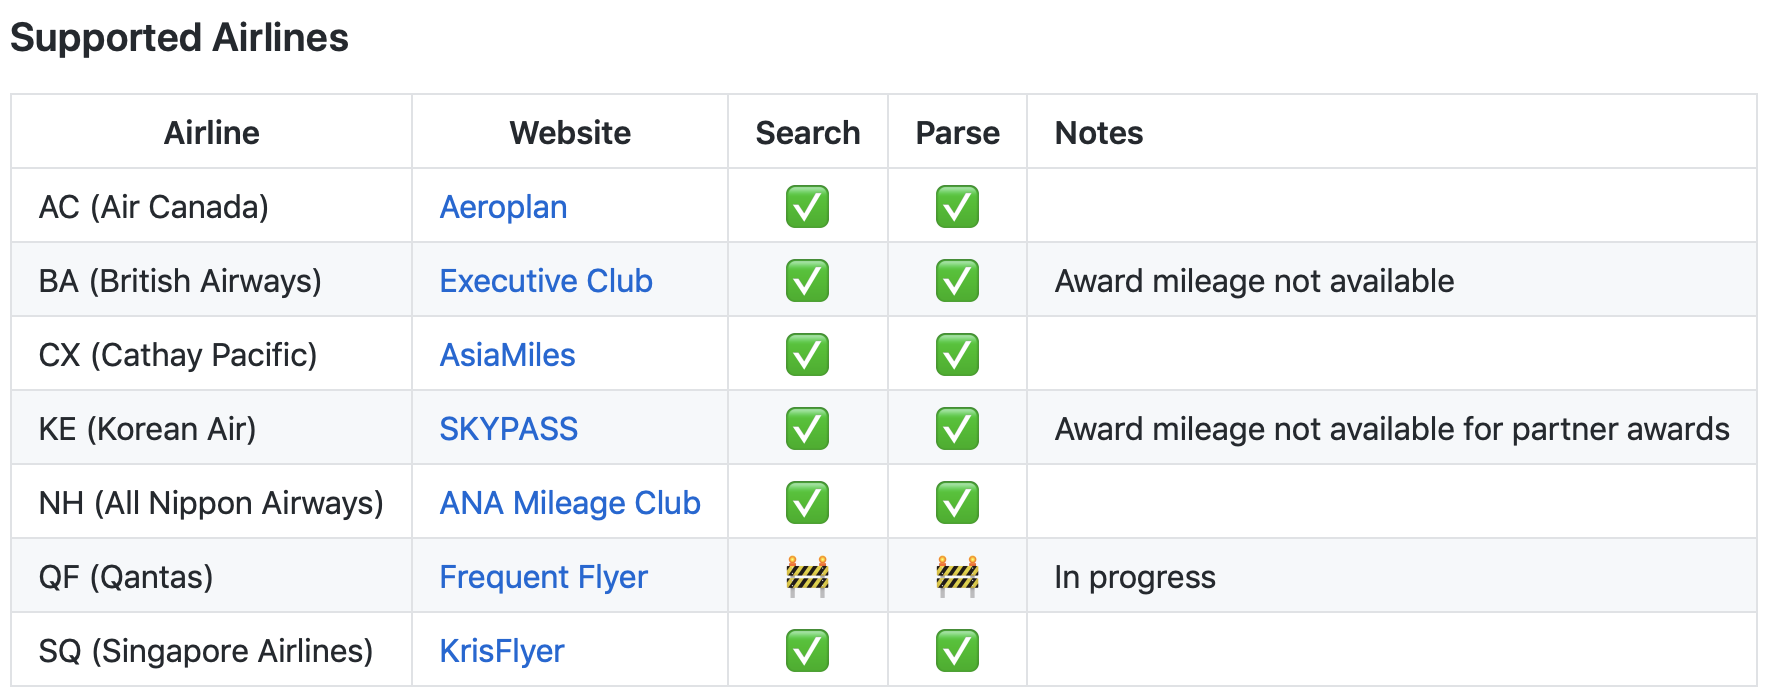
Task: Click Singapore Airlines' Parse checkmark icon
Action: click(x=957, y=651)
